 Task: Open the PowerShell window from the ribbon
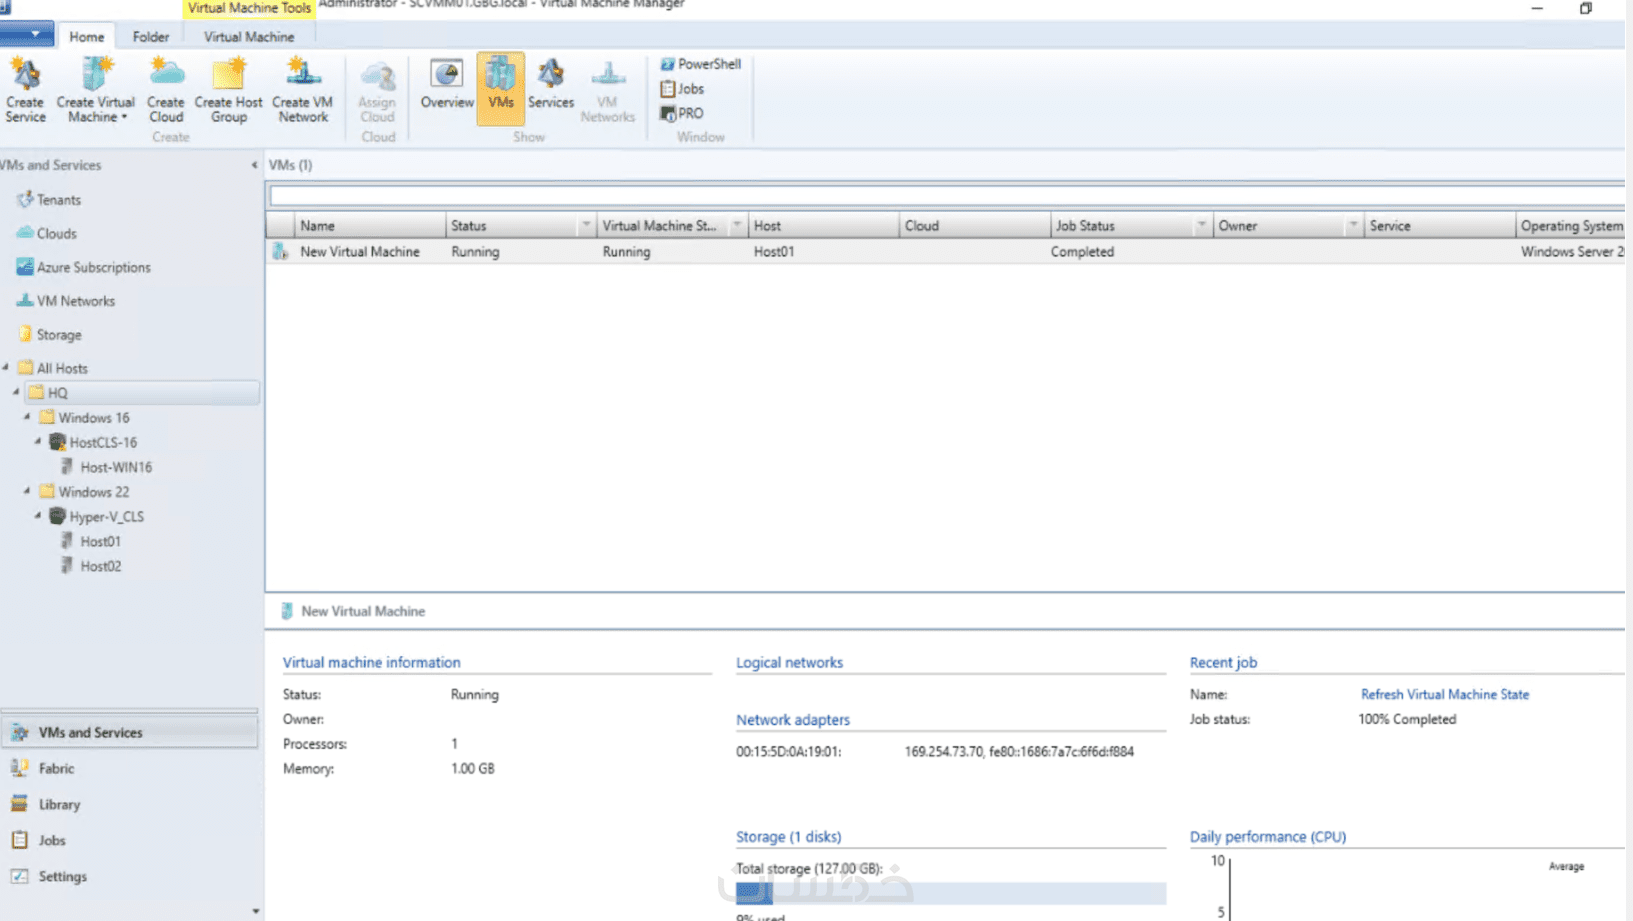point(700,64)
